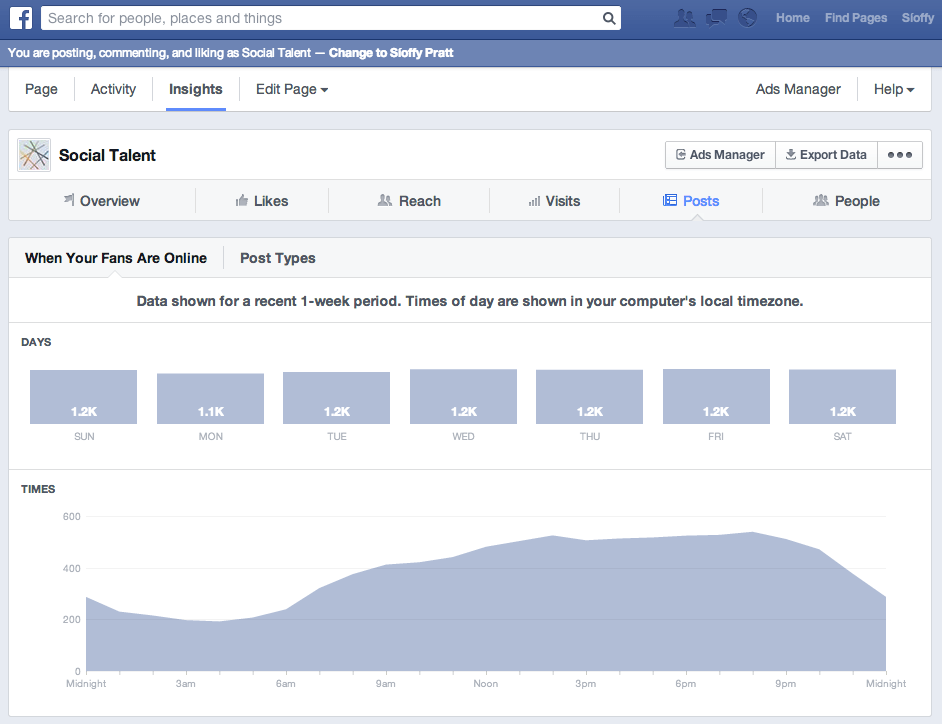The image size is (942, 724).
Task: Select the THU day bar
Action: (589, 397)
